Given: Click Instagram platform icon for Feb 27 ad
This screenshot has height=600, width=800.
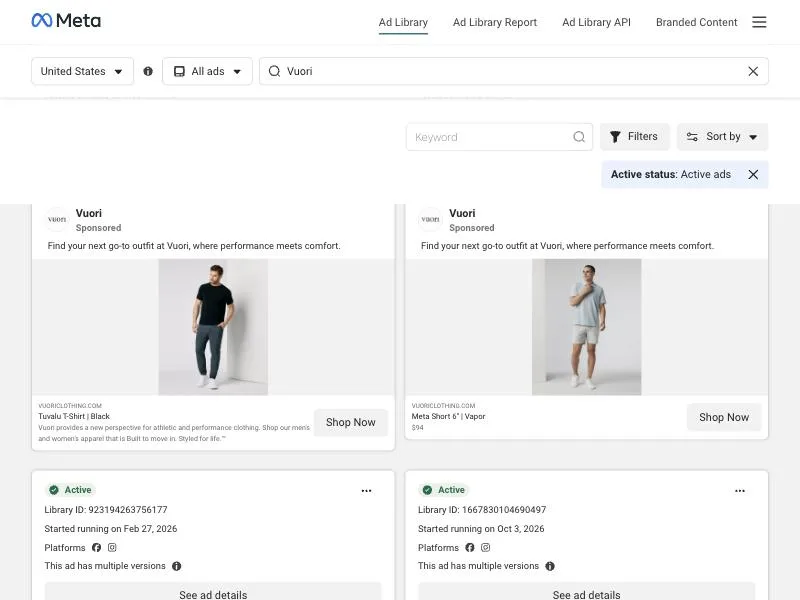Looking at the screenshot, I should tap(112, 547).
